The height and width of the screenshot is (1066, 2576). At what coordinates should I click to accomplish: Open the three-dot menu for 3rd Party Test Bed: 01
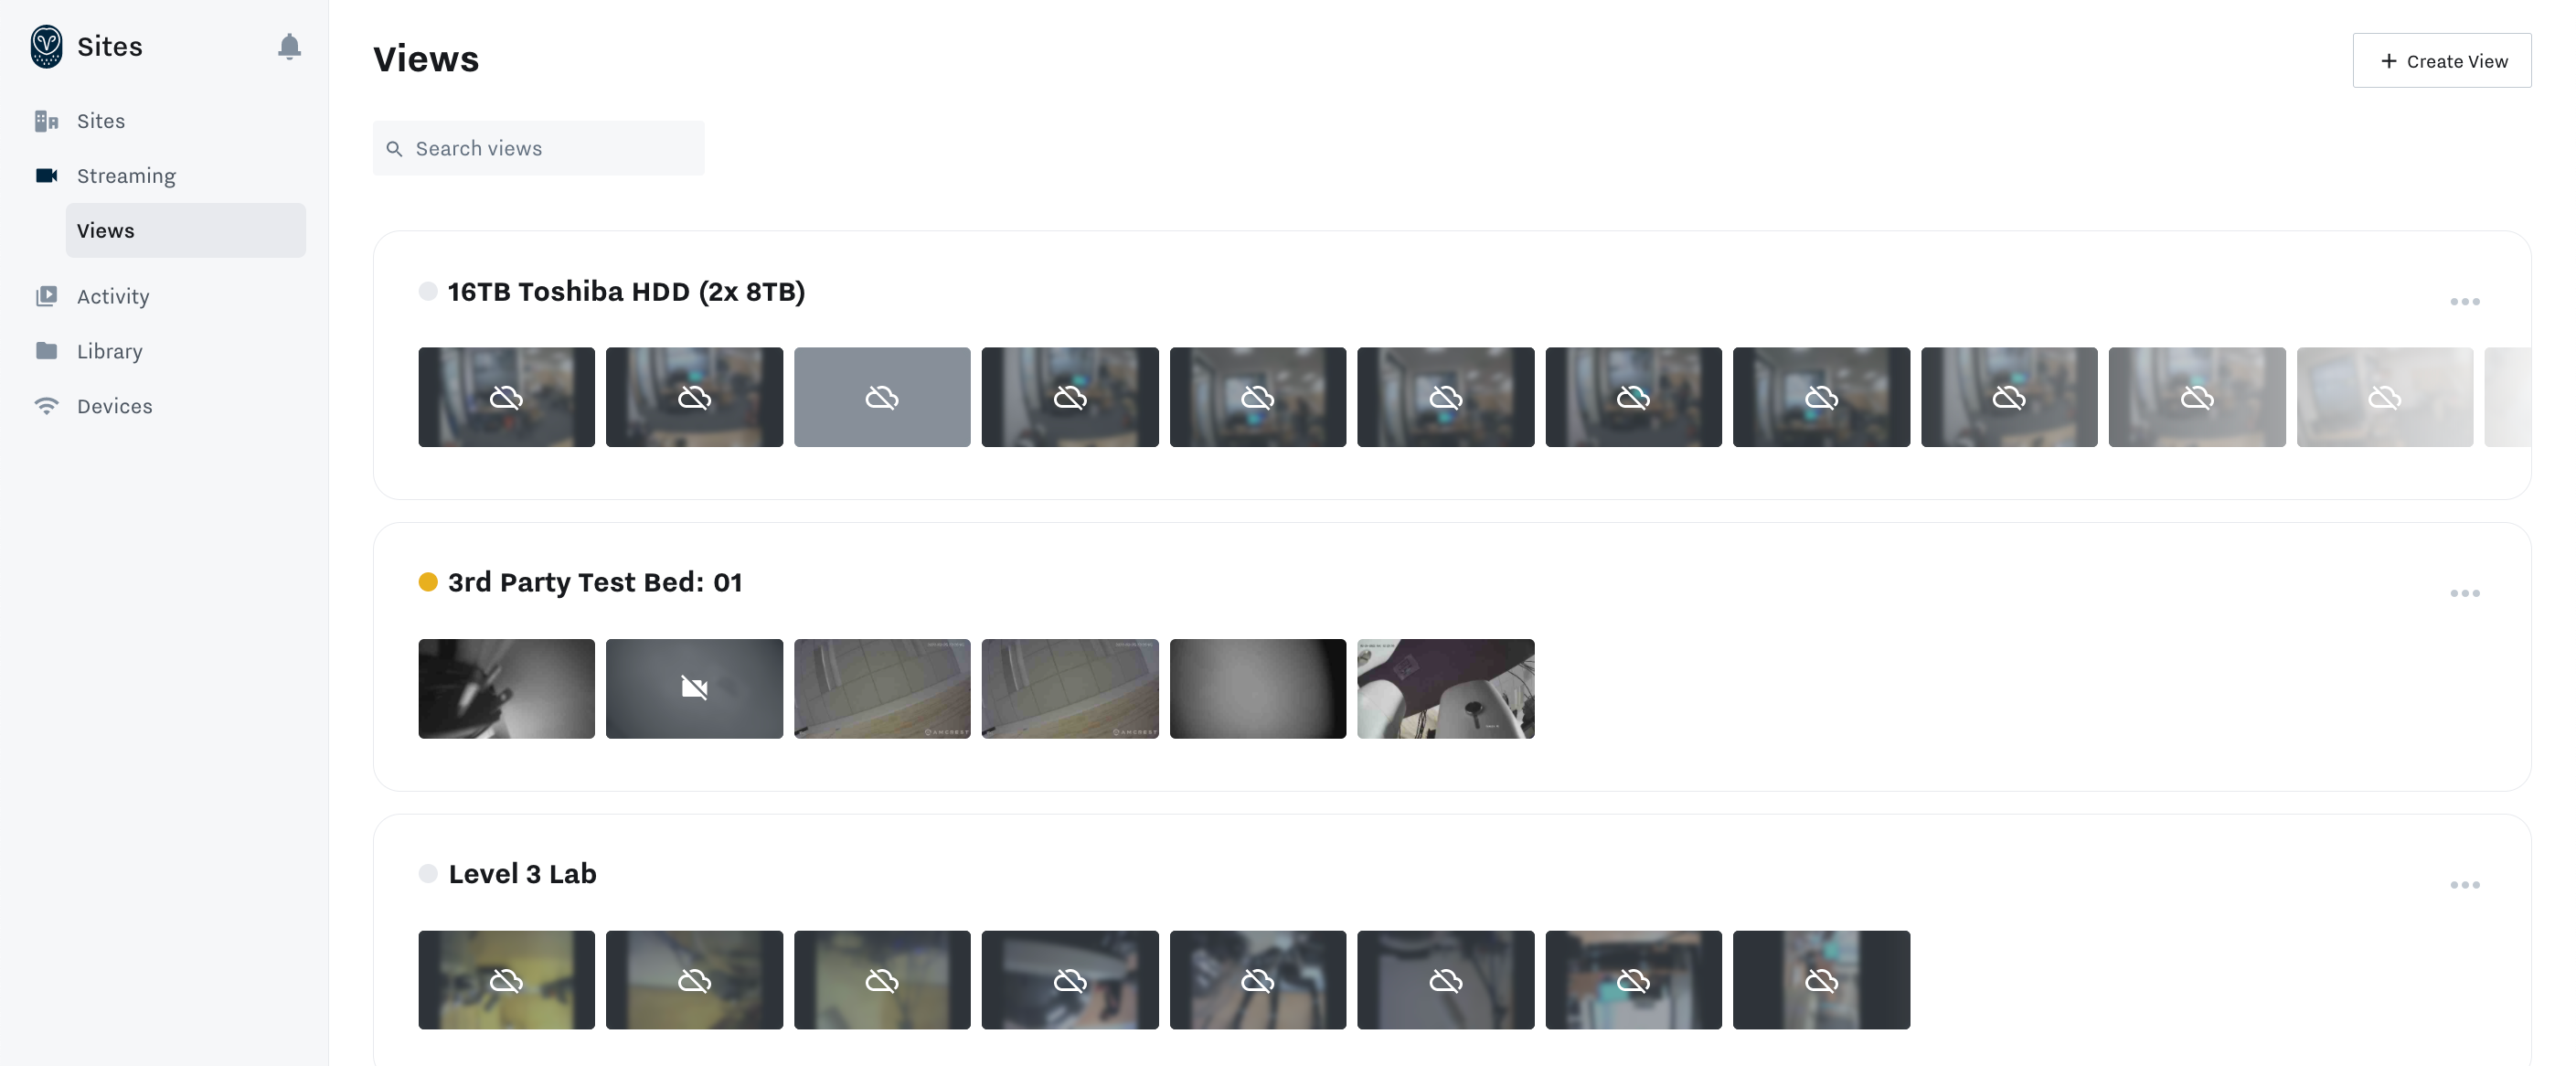(2464, 593)
